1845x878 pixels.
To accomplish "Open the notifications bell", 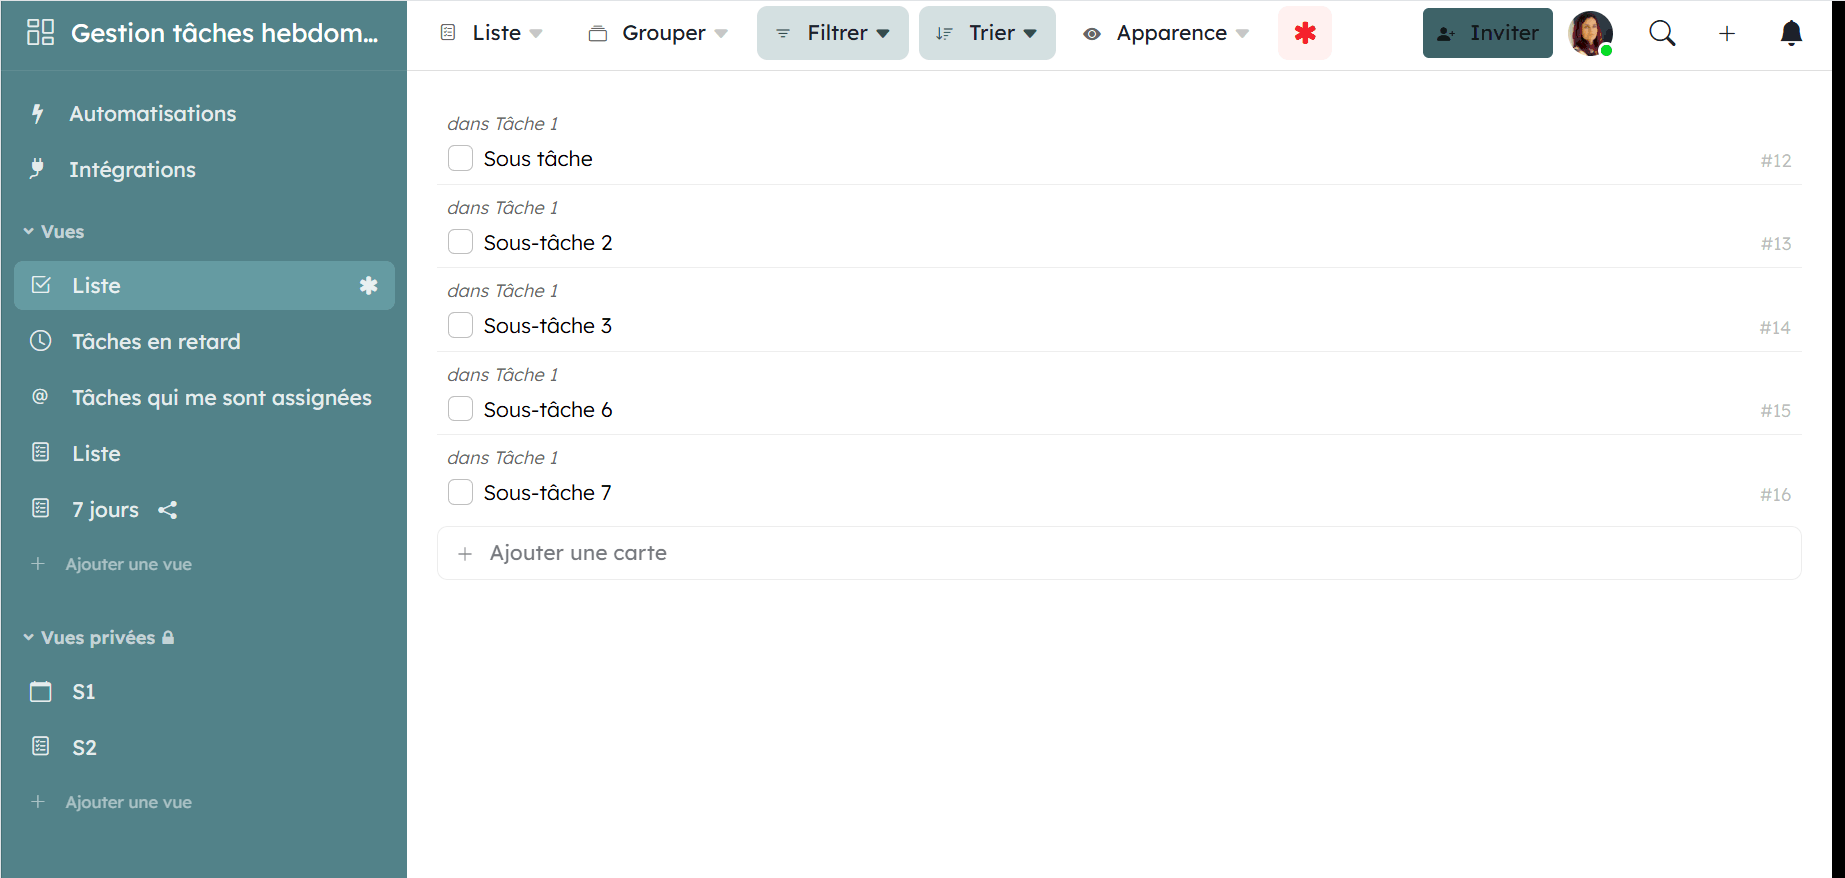I will tap(1791, 33).
